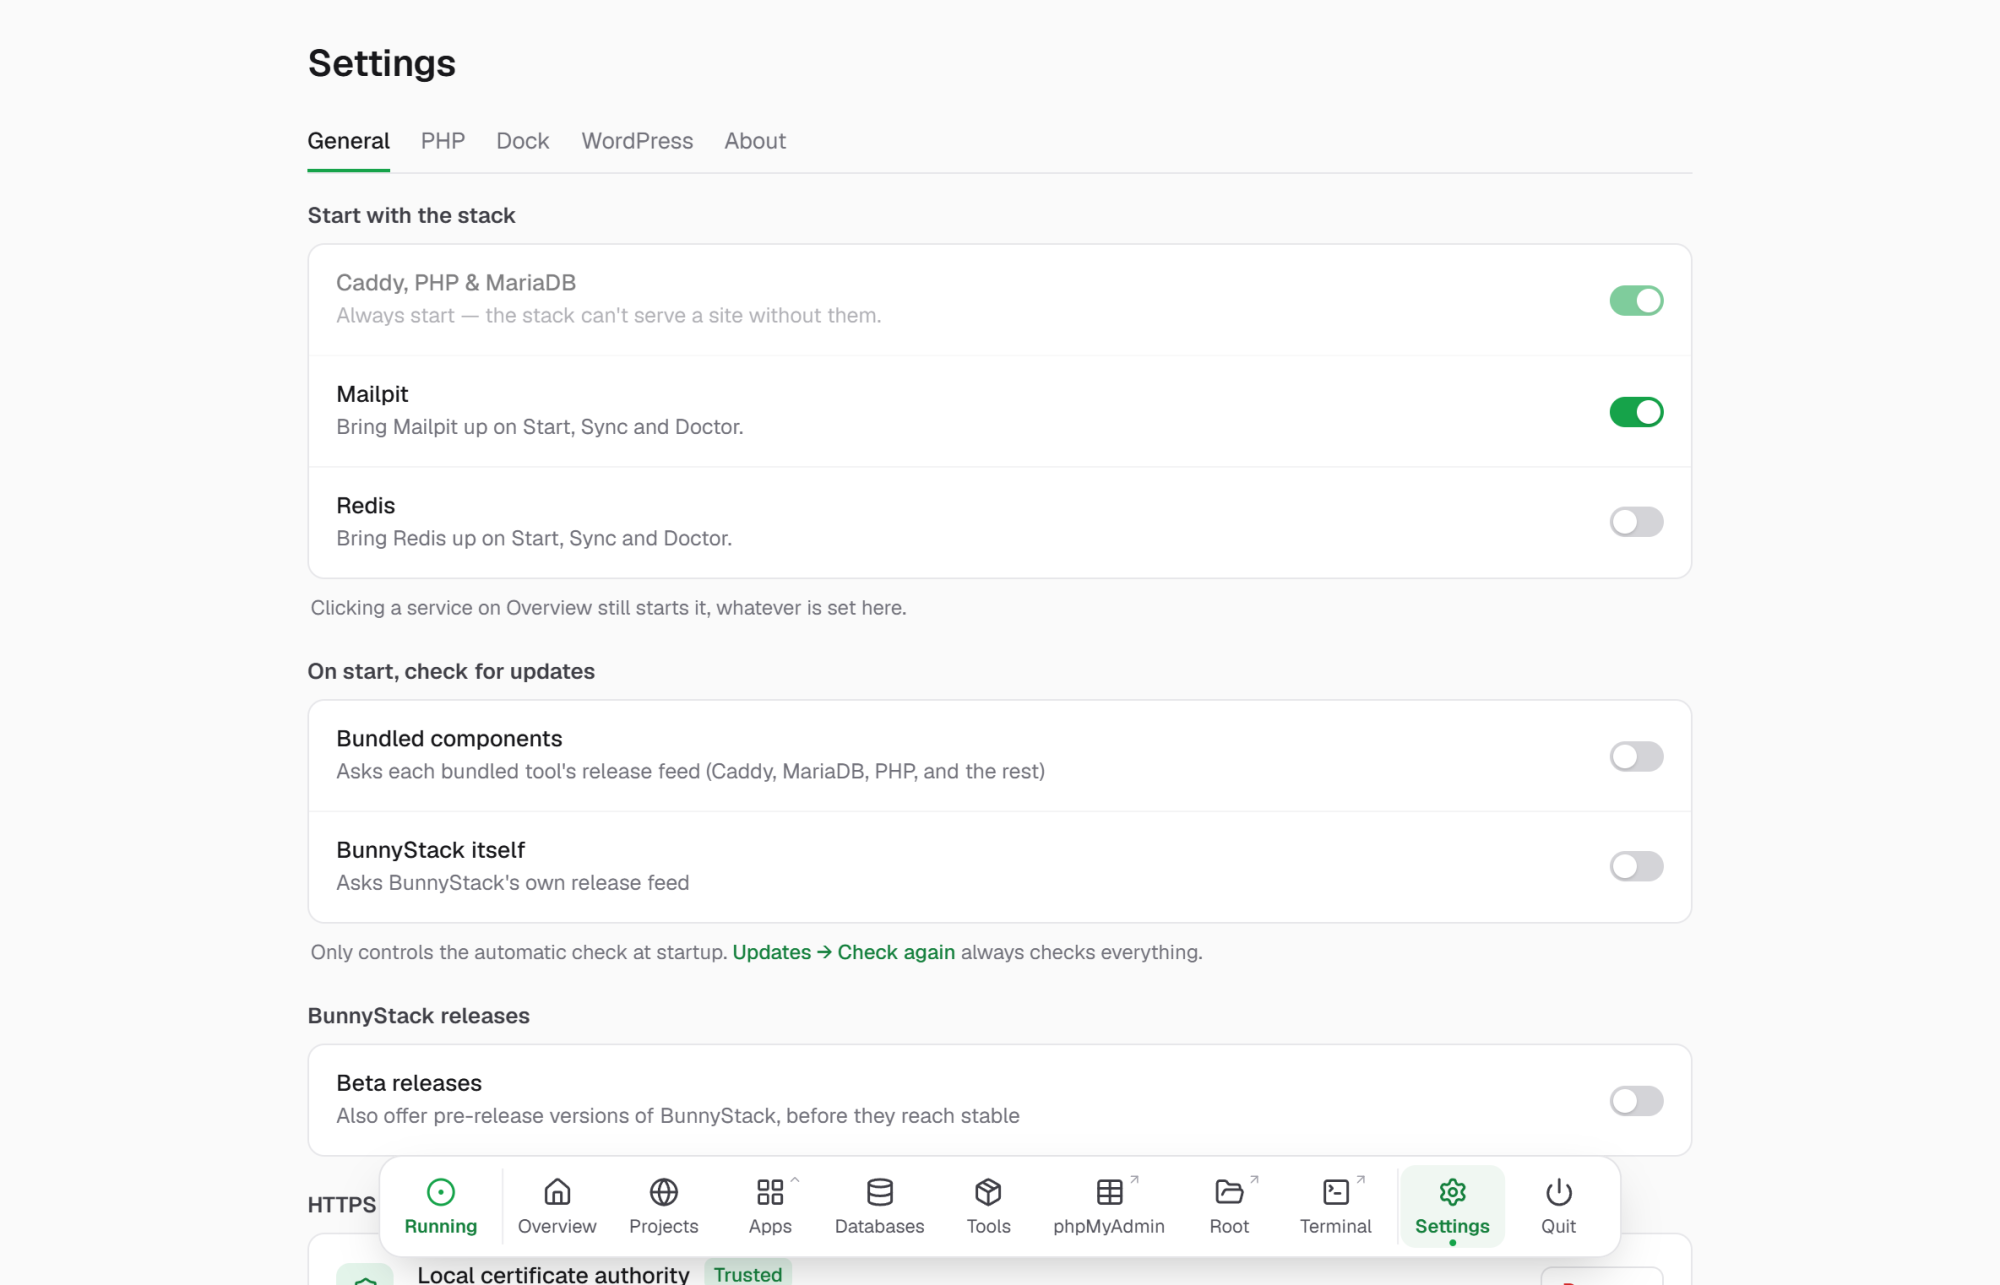
Task: Click 'Start with the stack' section heading
Action: pos(411,215)
